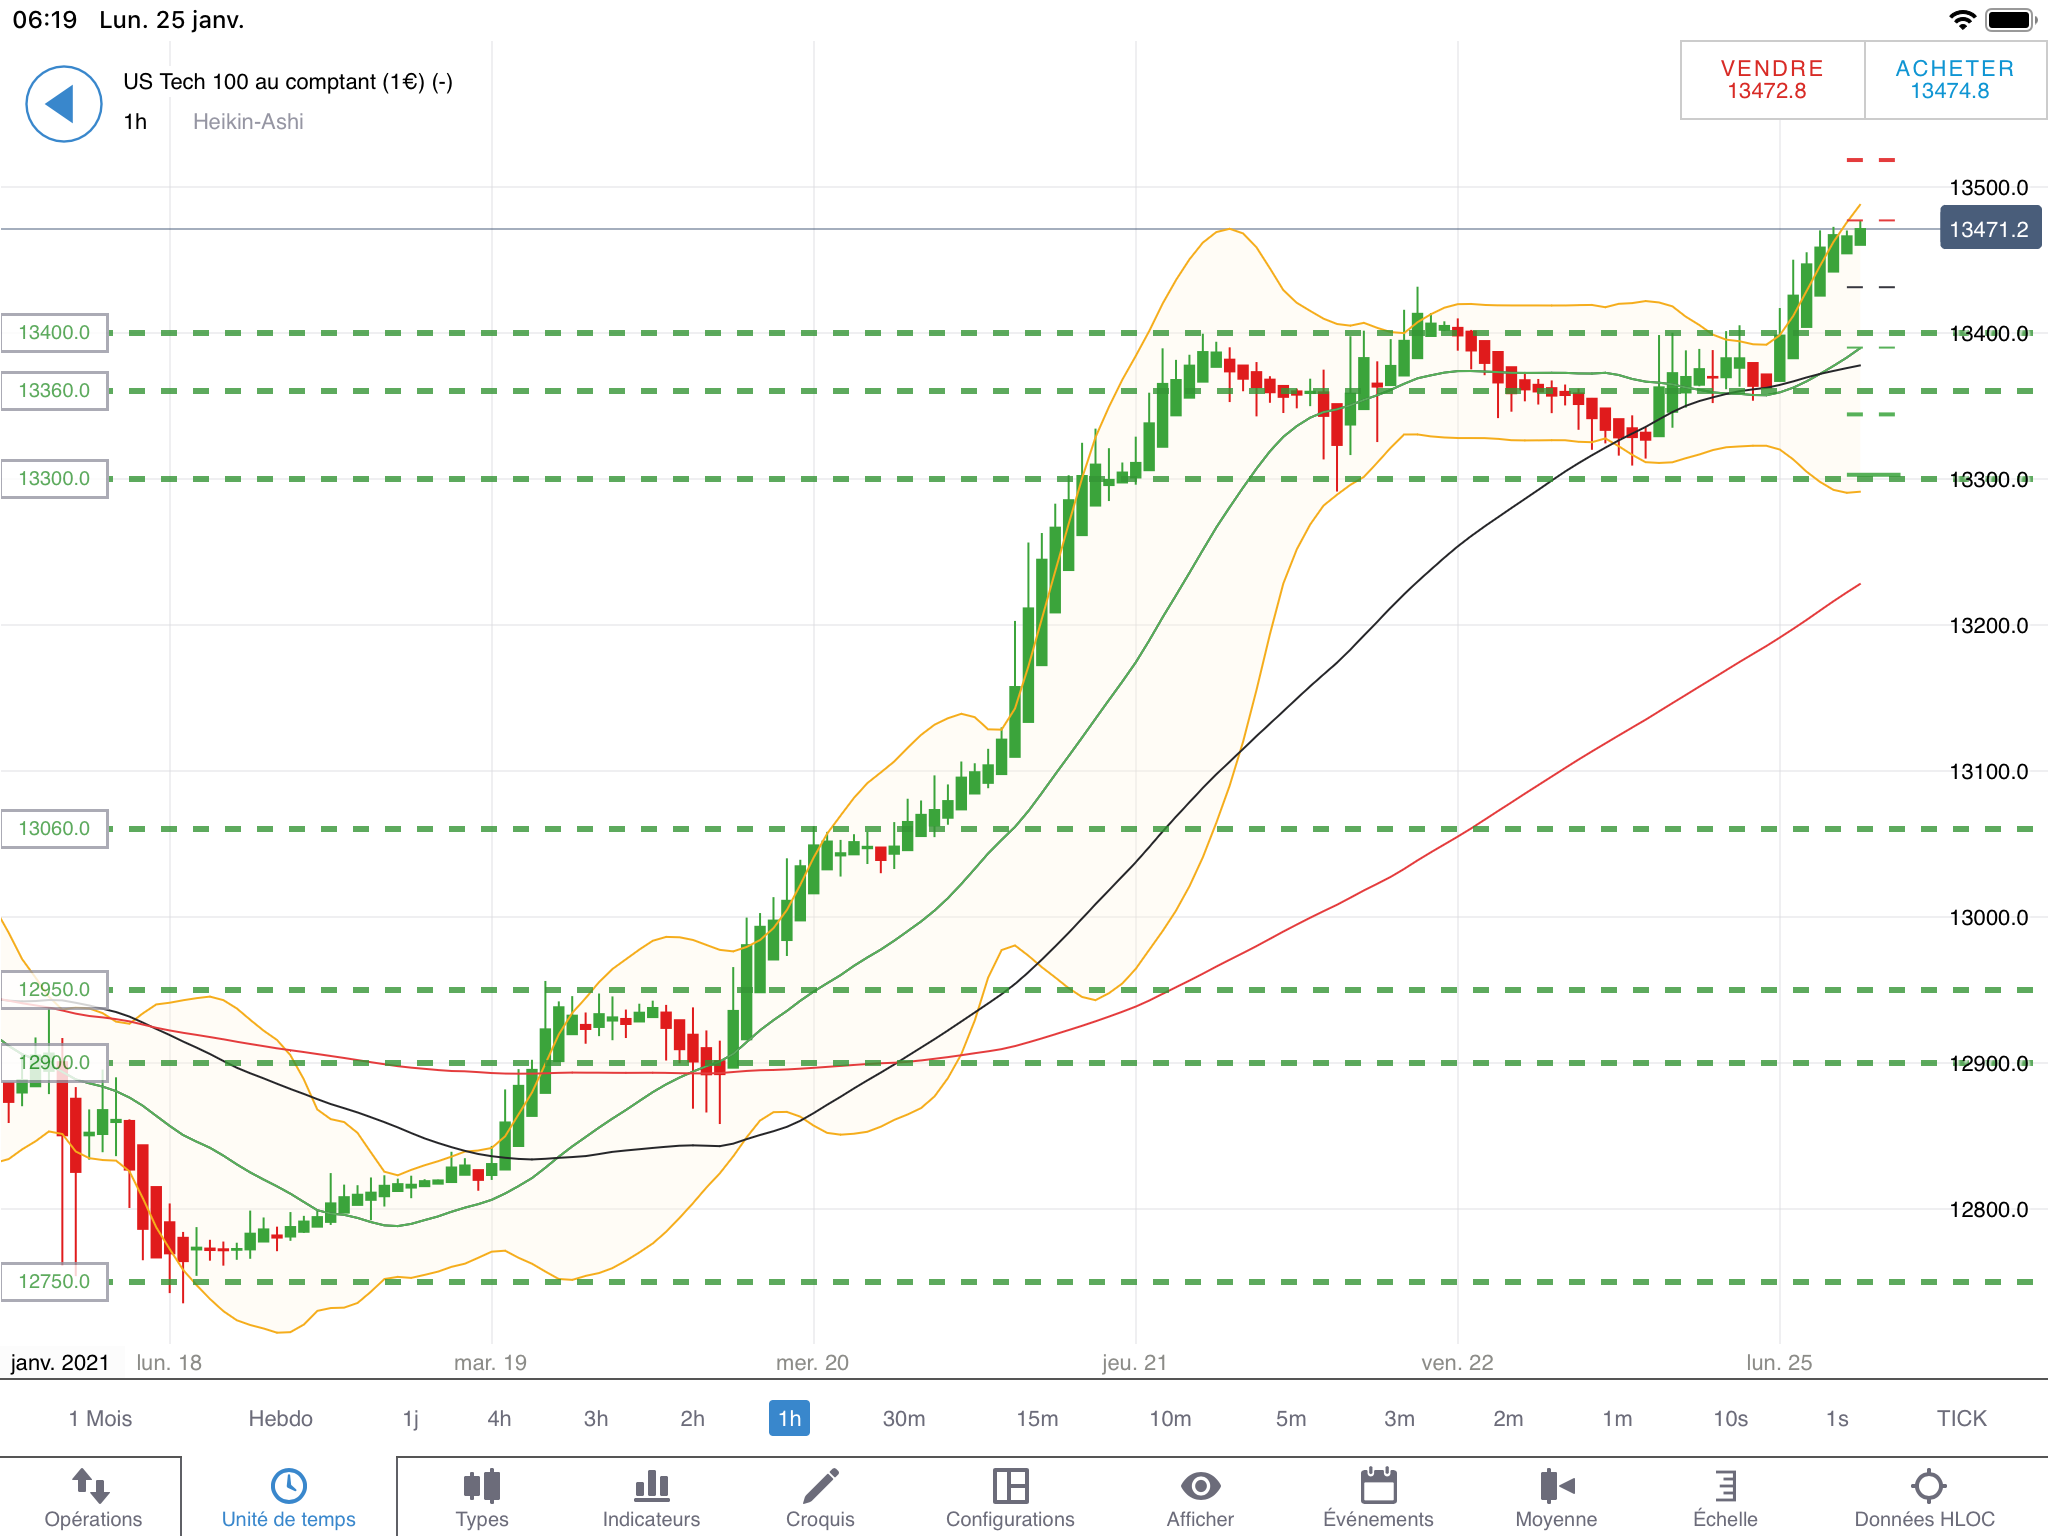This screenshot has height=1536, width=2048.
Task: Switch to TICK timeframe
Action: [1961, 1418]
